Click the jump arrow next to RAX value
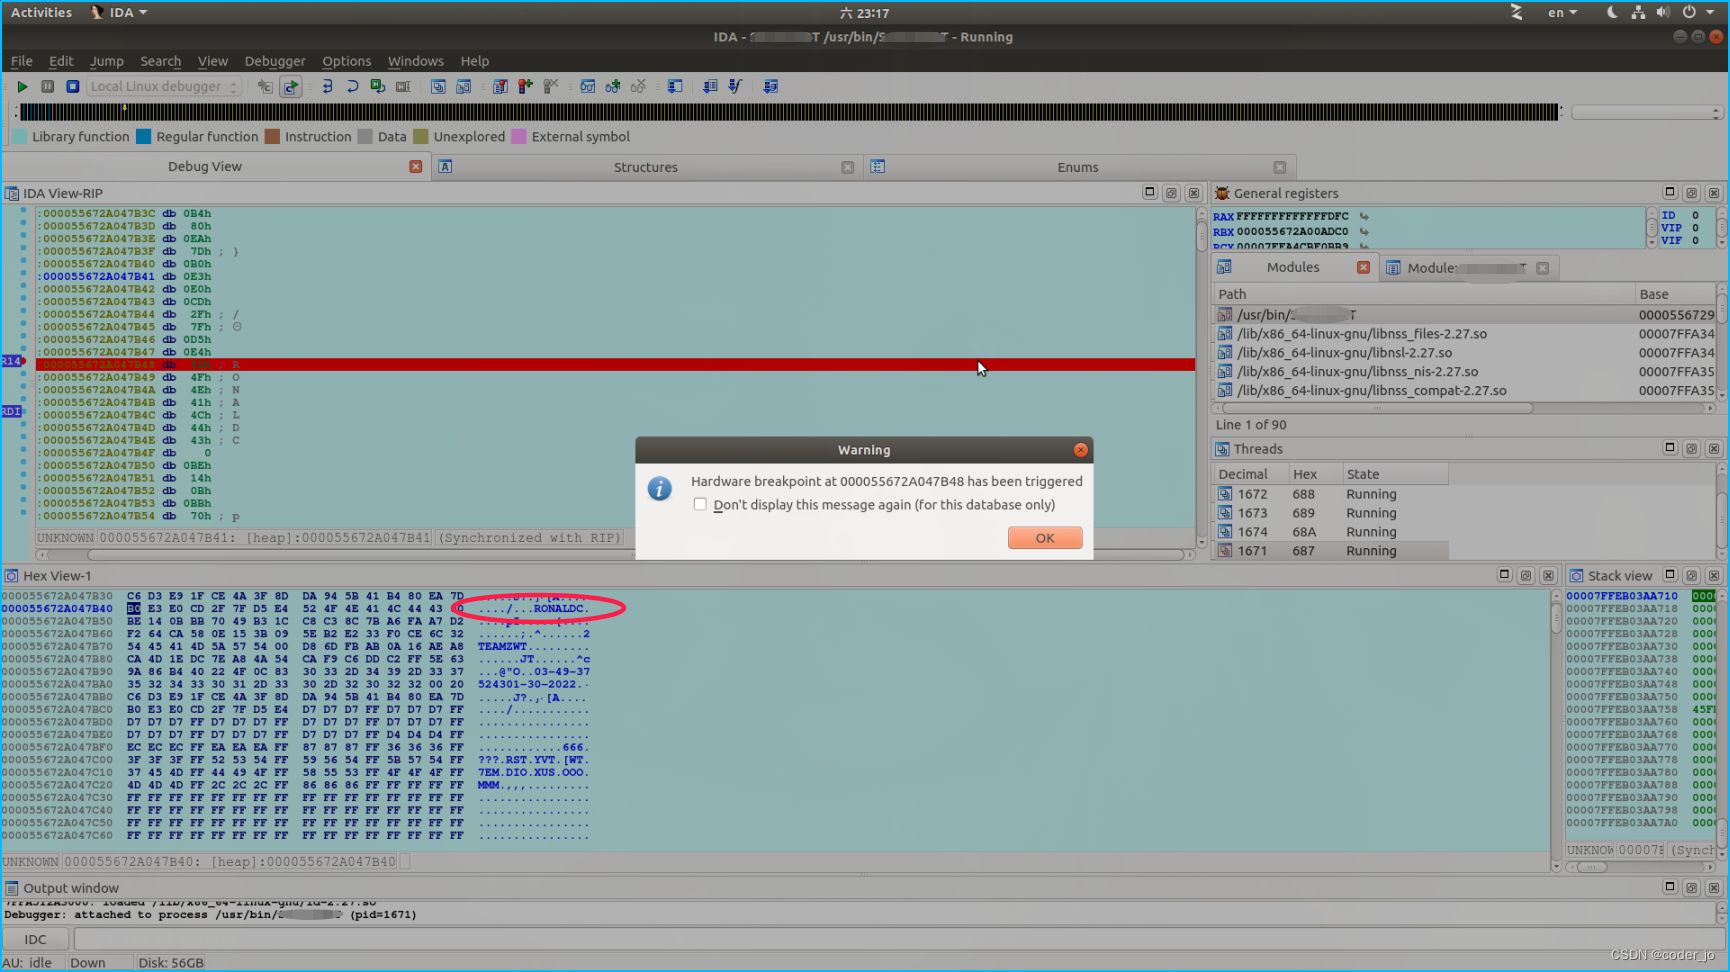Screen dimensions: 1730x972 (x=1364, y=216)
